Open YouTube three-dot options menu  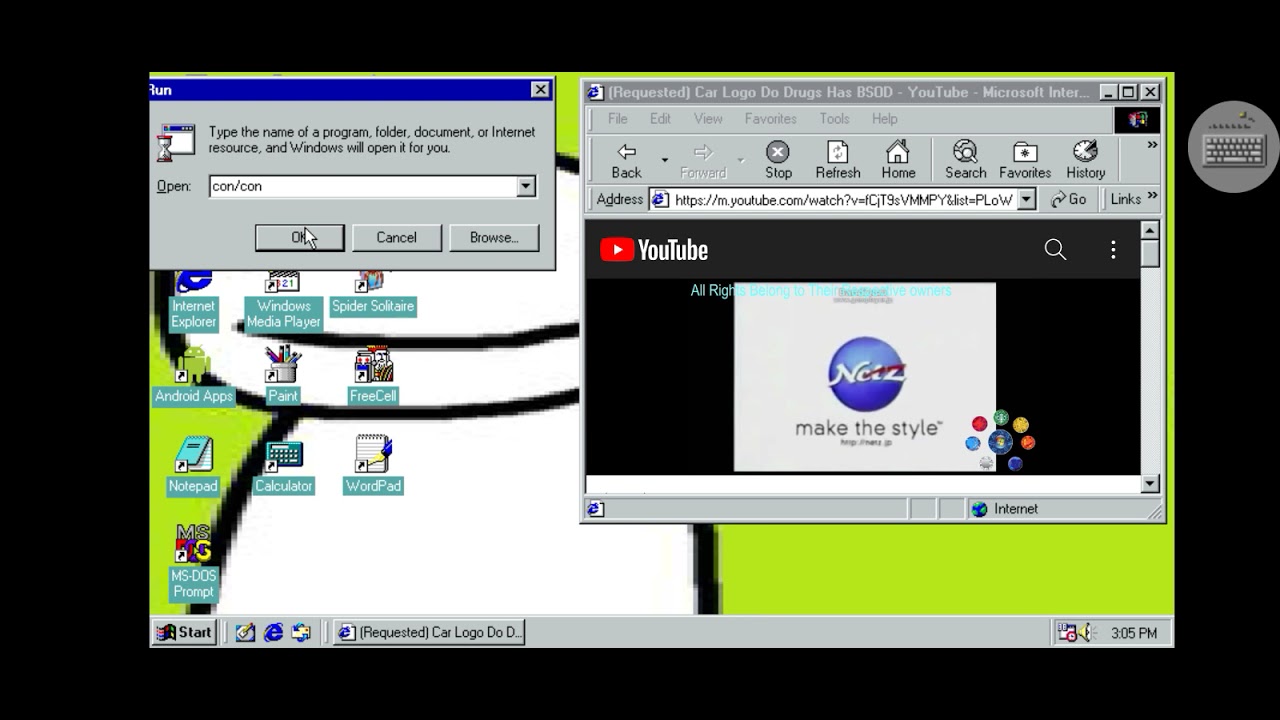pyautogui.click(x=1113, y=250)
